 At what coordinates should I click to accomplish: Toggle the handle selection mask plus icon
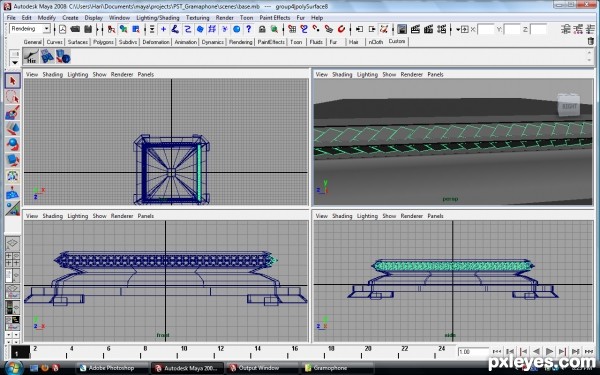(x=163, y=29)
